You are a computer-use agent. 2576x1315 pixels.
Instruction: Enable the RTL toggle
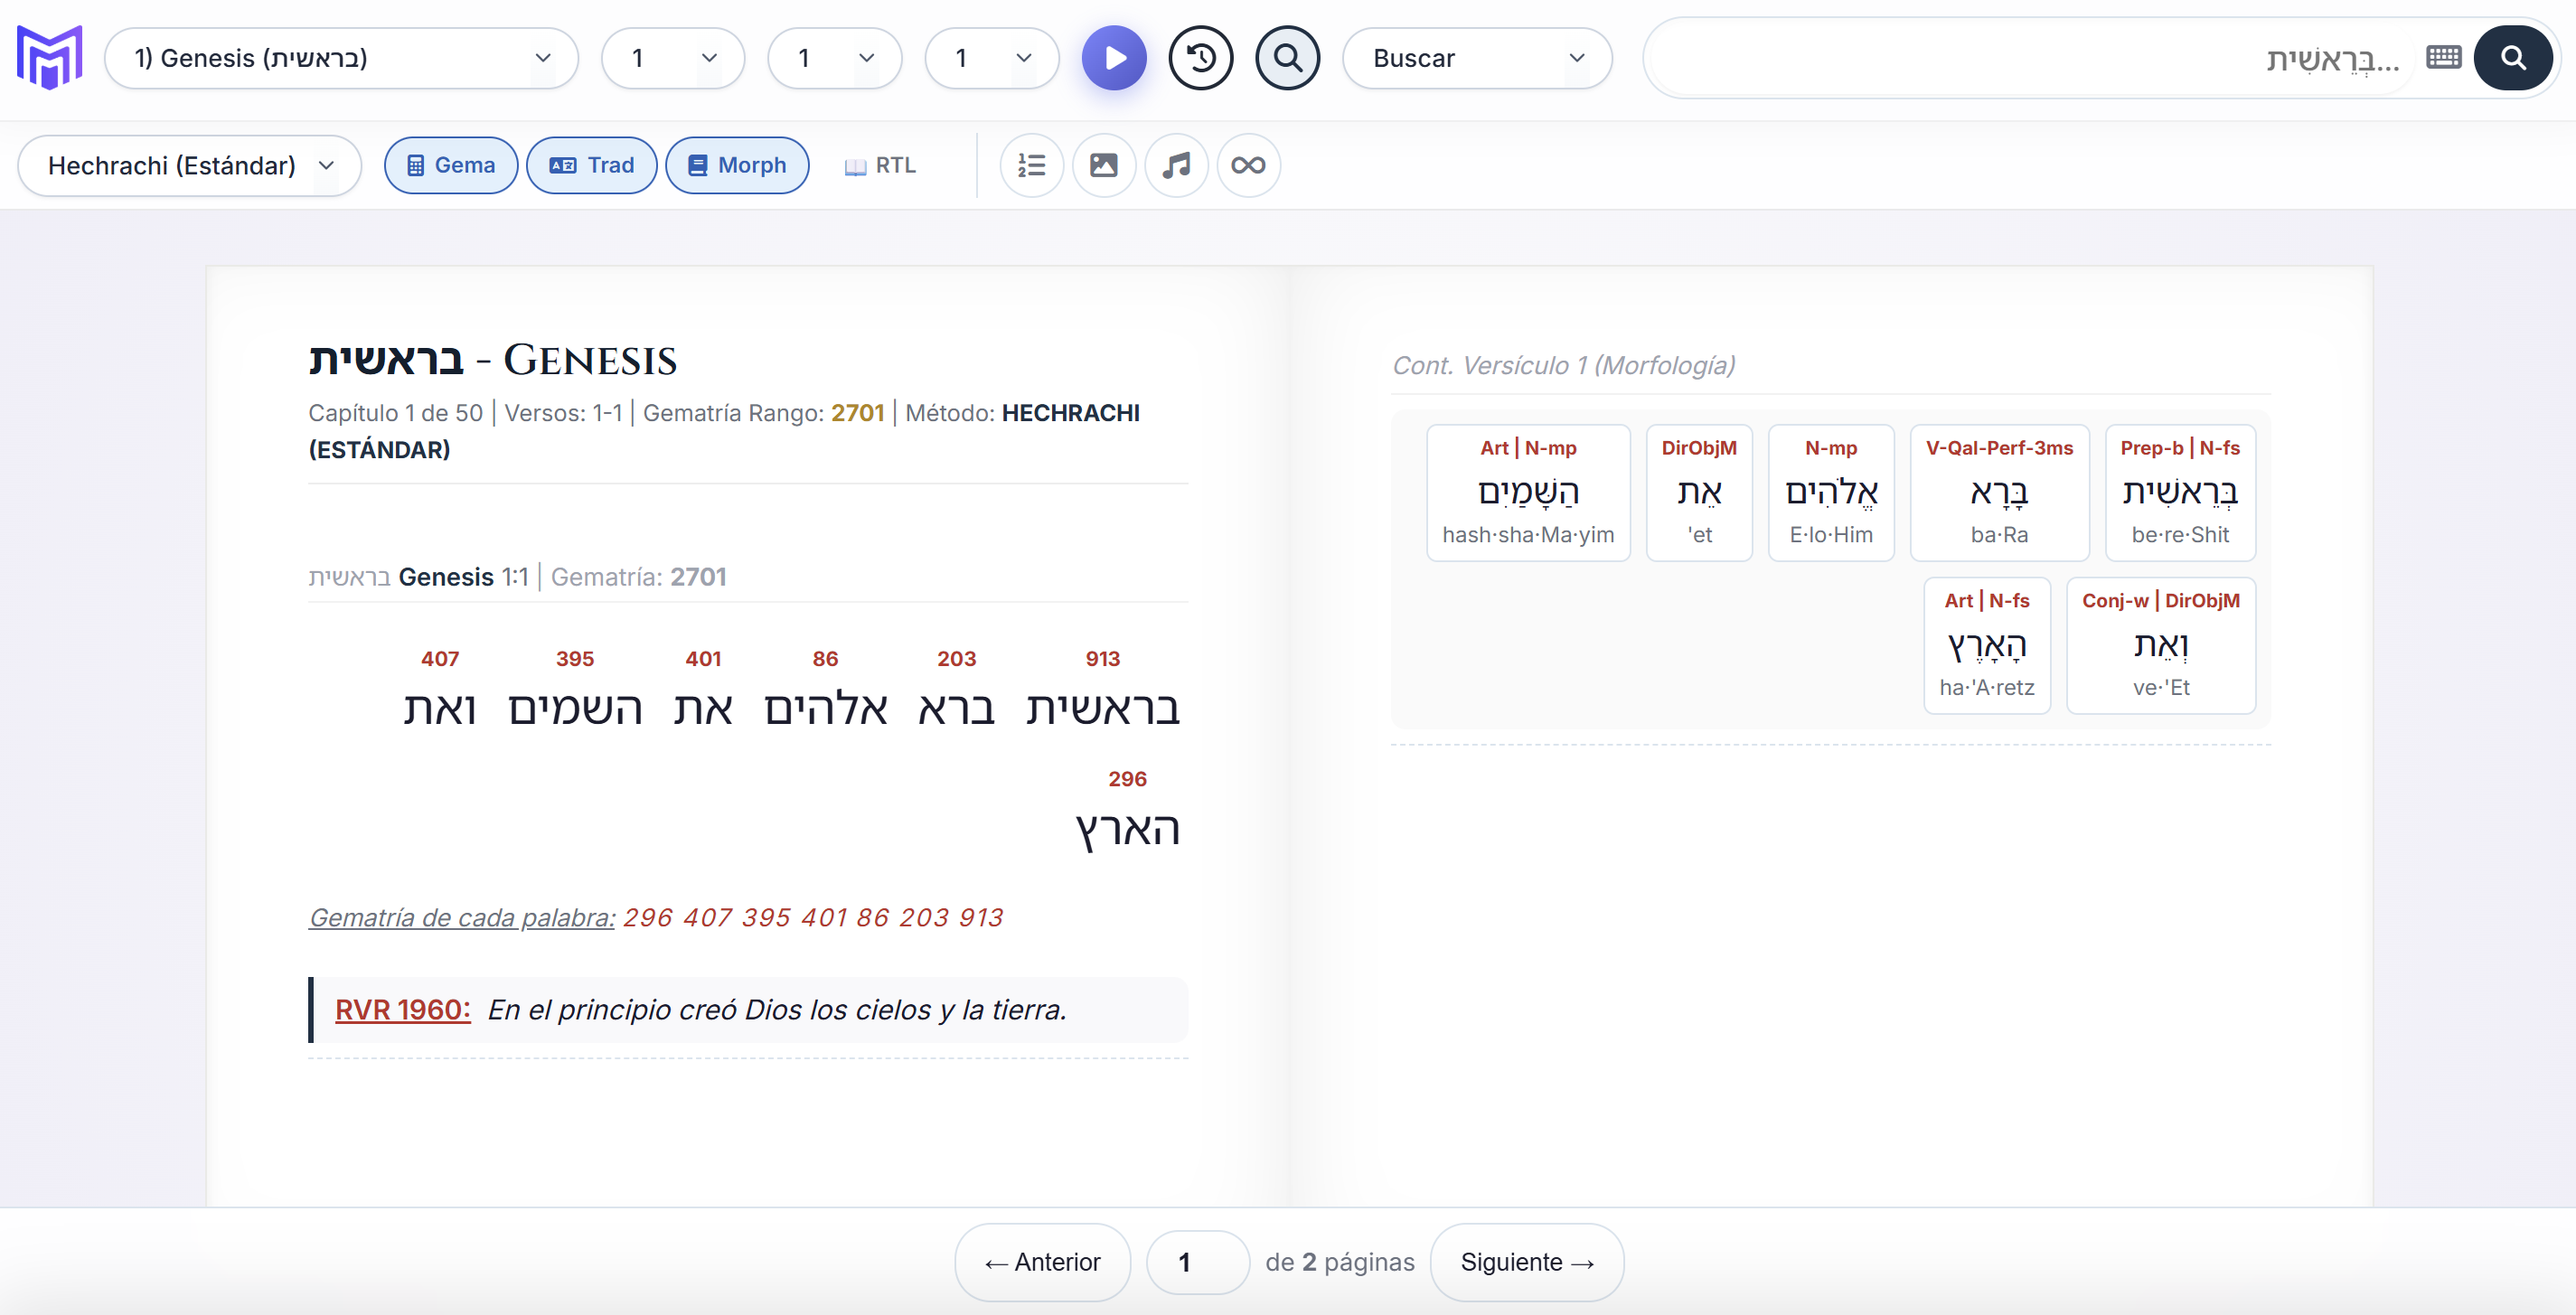880,165
